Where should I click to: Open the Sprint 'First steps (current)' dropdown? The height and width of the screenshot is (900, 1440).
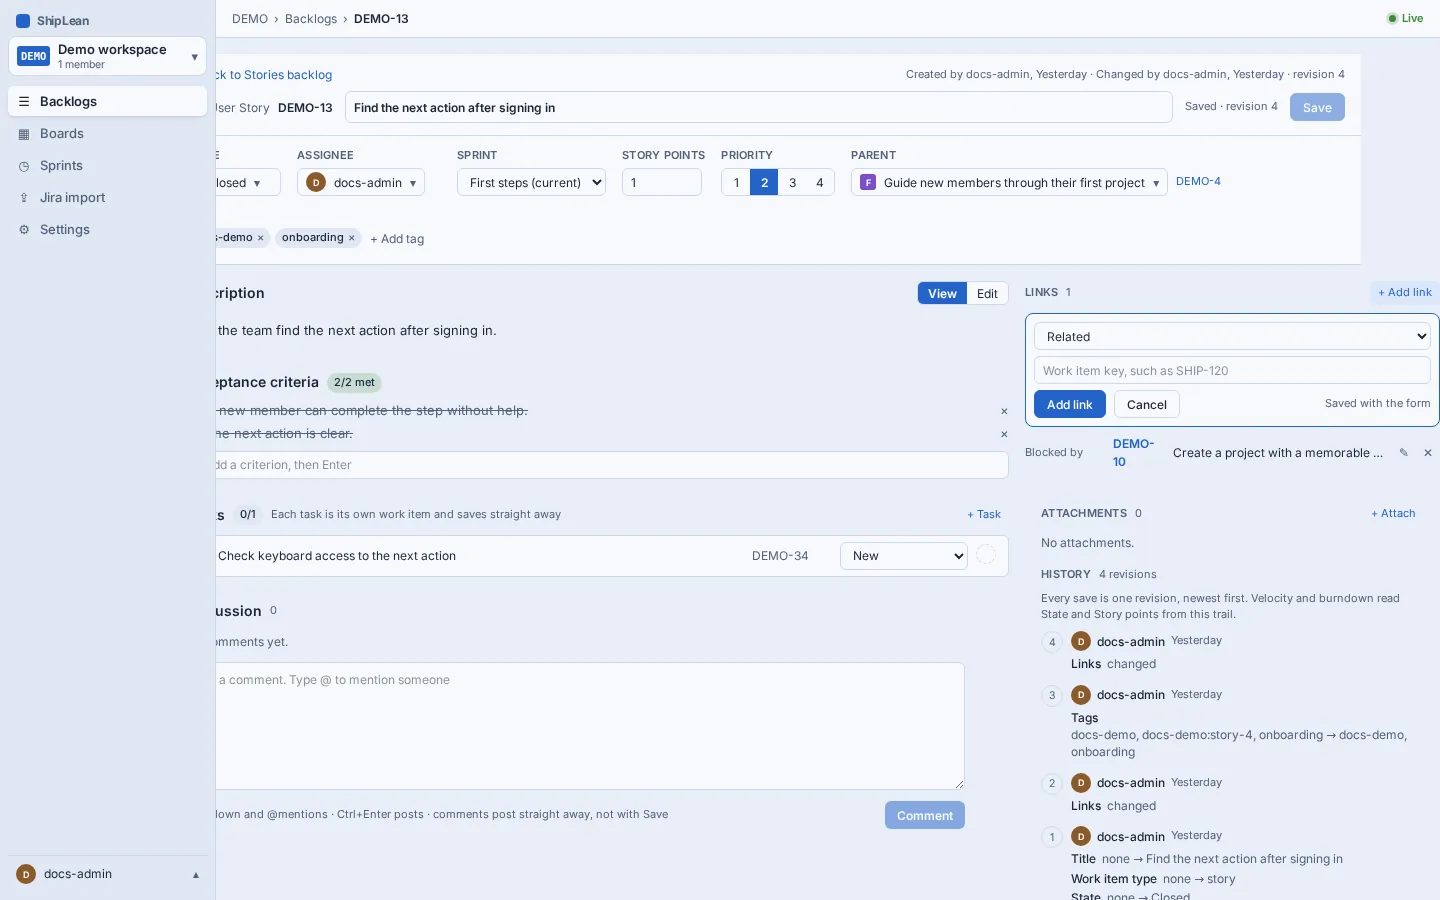tap(531, 183)
